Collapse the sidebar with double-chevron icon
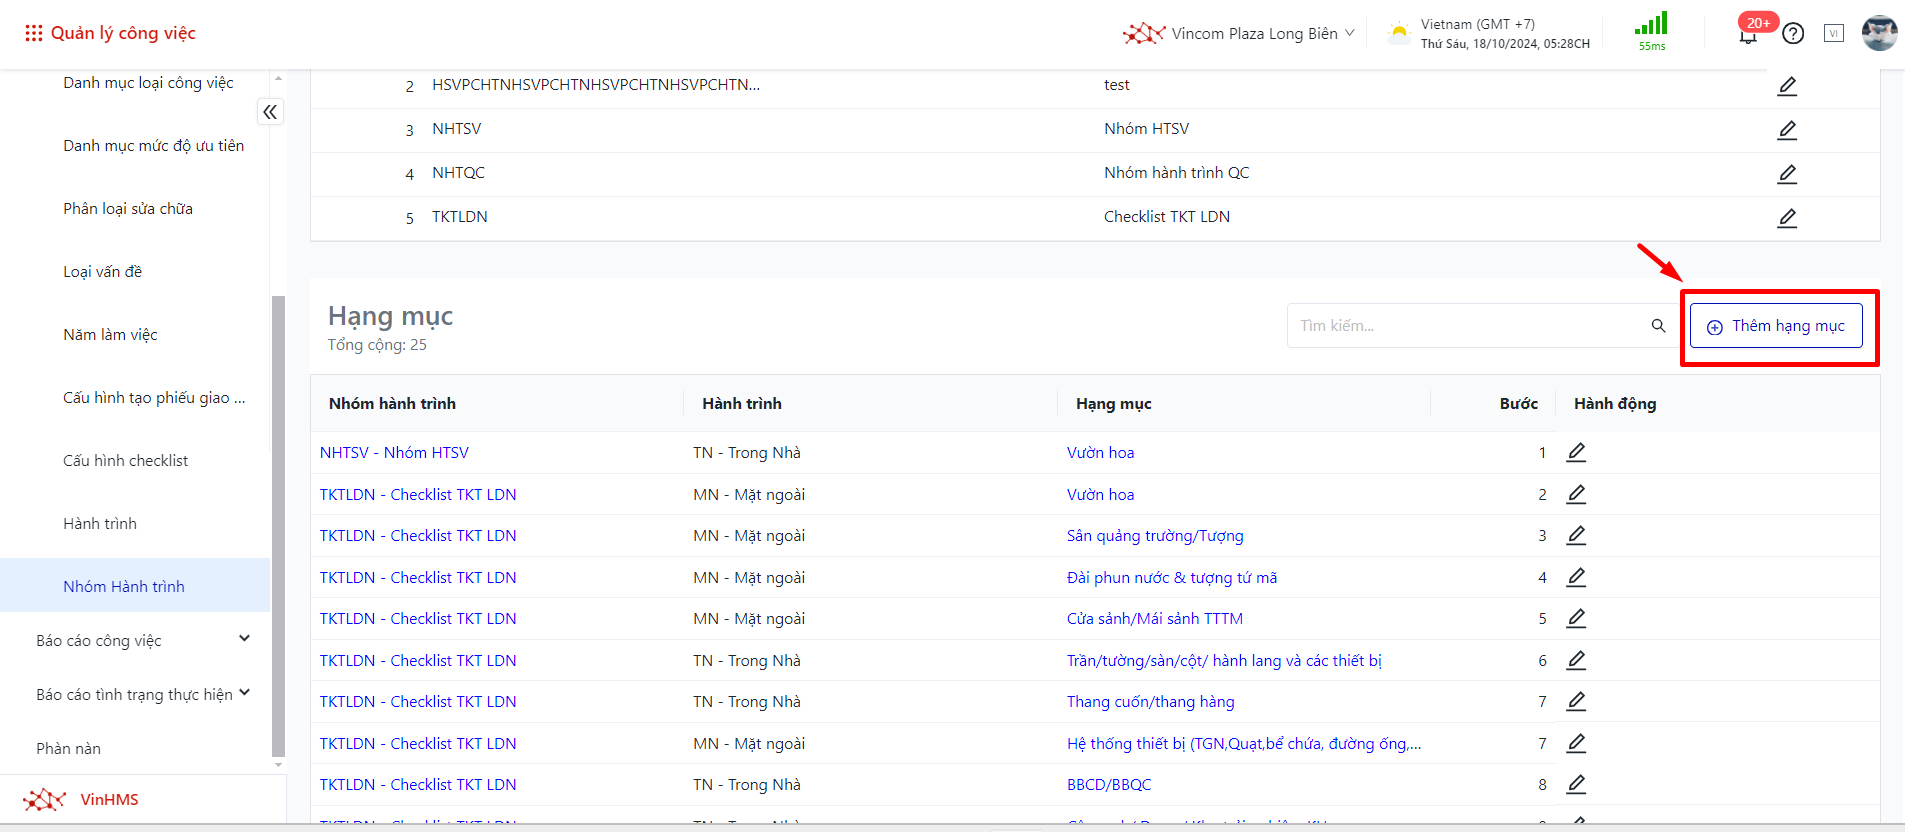1905x832 pixels. 270,112
